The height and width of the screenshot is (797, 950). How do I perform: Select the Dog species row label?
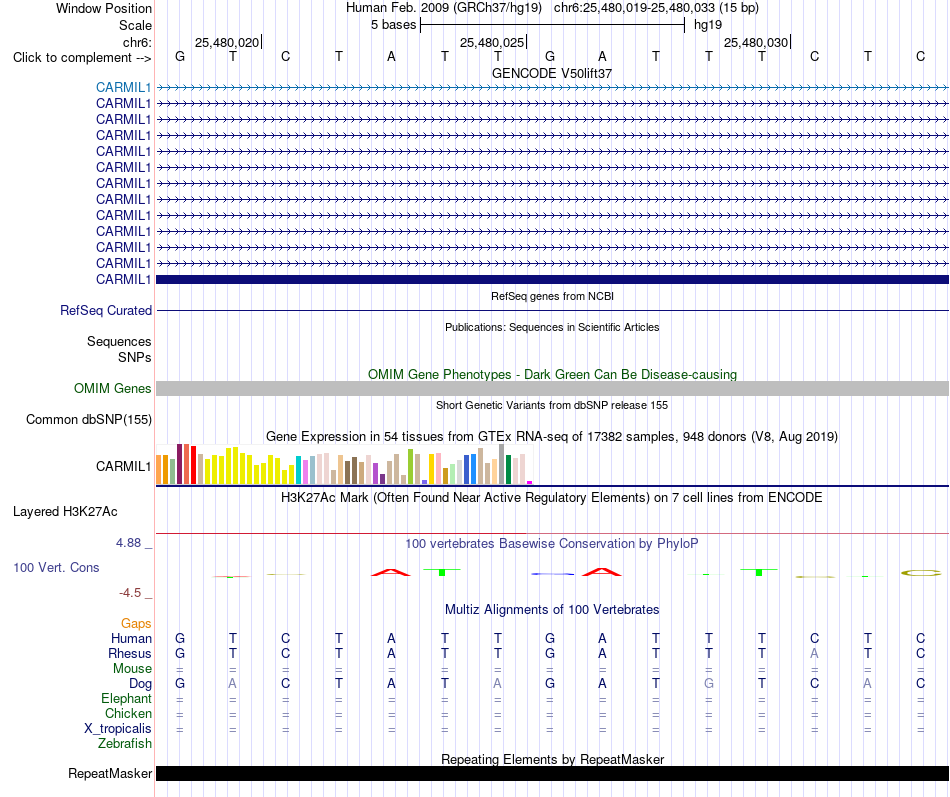pyautogui.click(x=140, y=684)
